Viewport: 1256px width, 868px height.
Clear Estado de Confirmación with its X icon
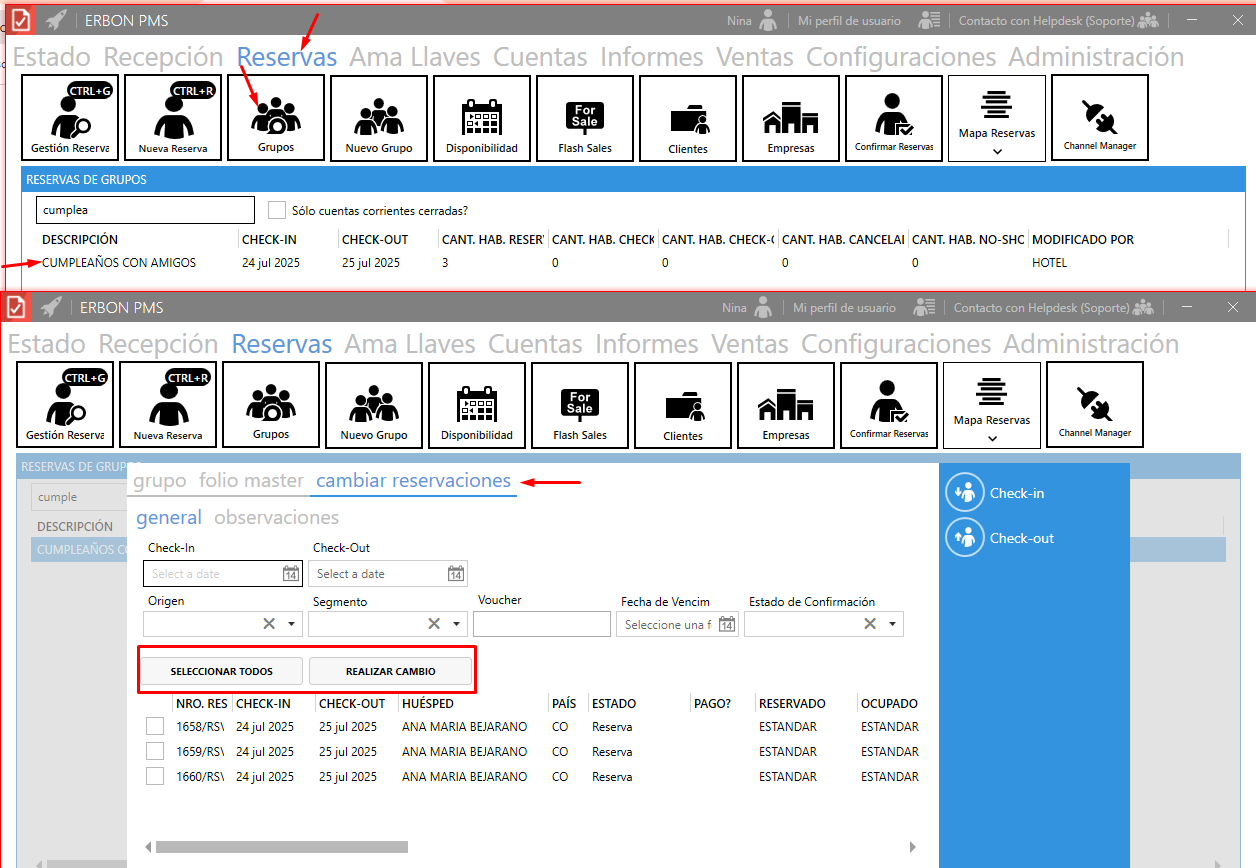tap(870, 624)
